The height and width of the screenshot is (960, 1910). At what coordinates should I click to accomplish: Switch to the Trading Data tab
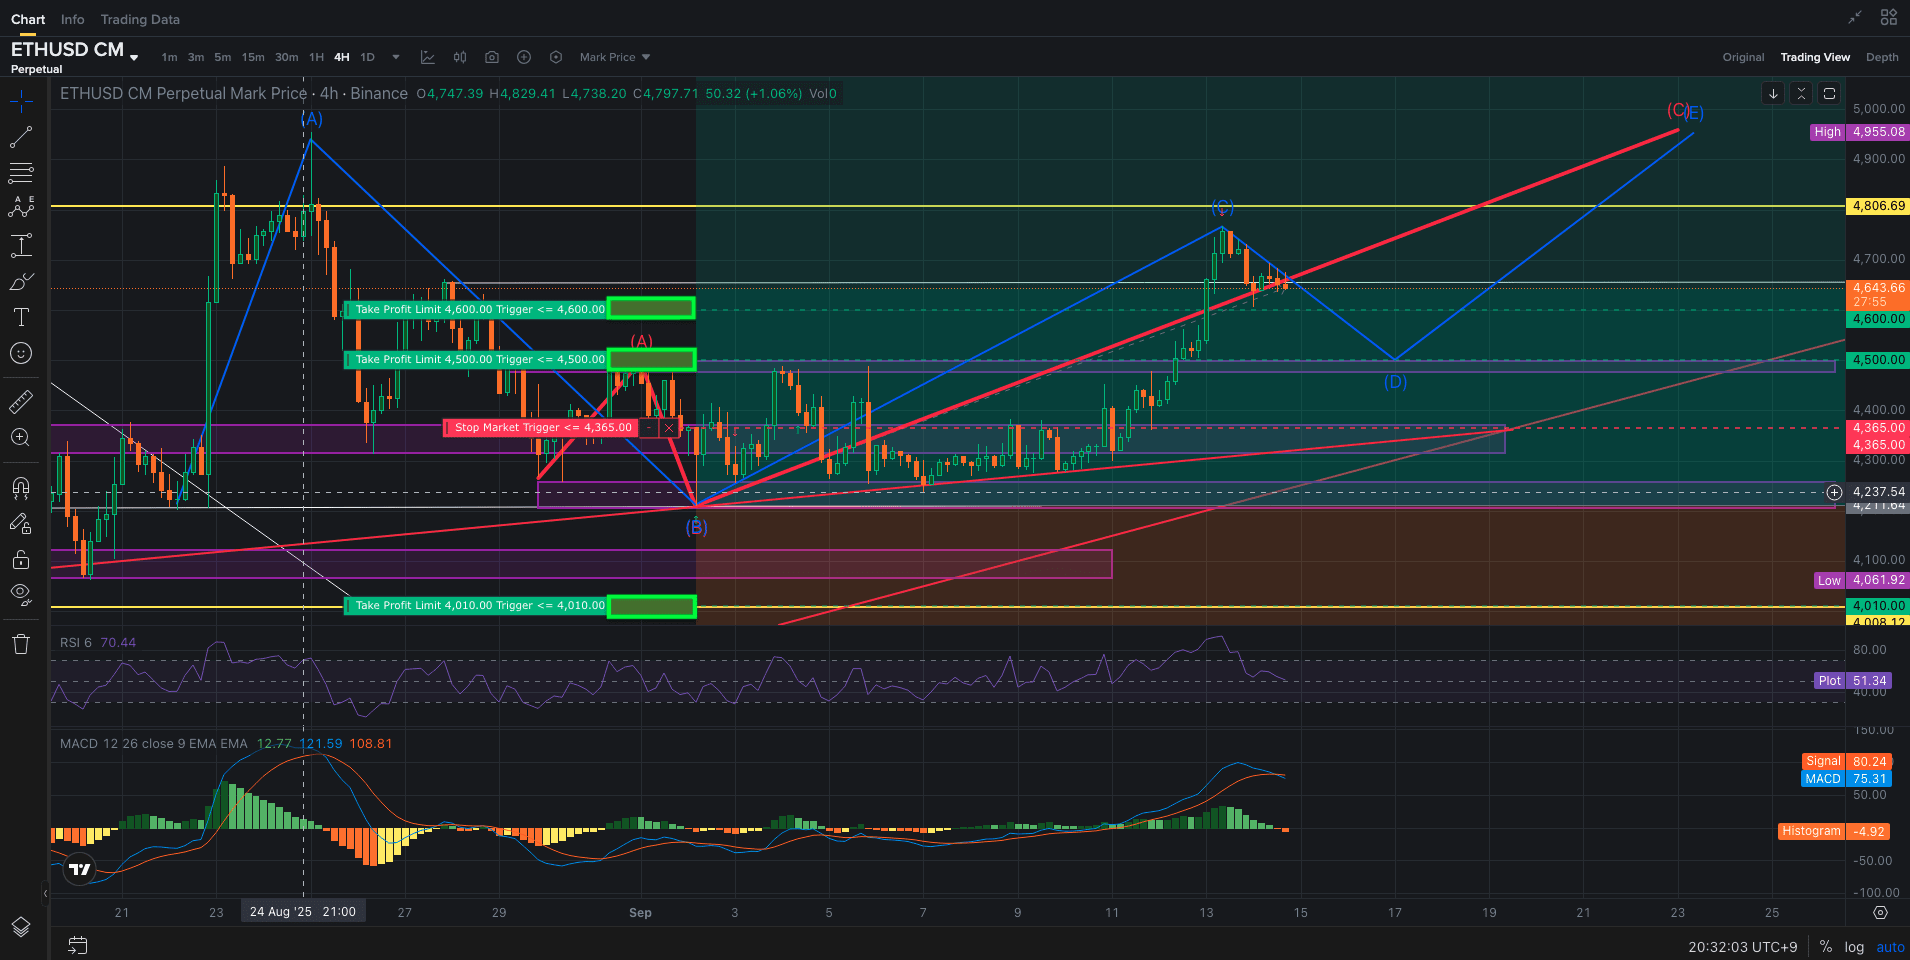(x=140, y=19)
